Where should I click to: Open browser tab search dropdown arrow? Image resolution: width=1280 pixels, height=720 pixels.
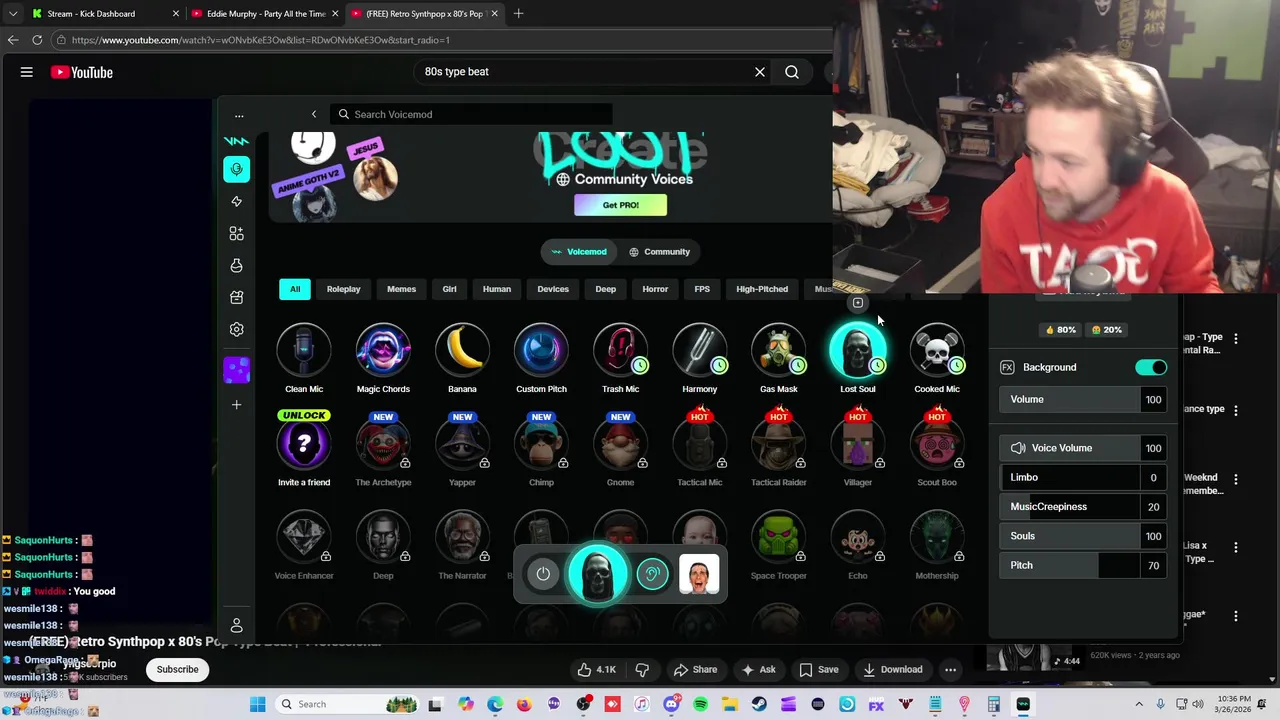[13, 14]
